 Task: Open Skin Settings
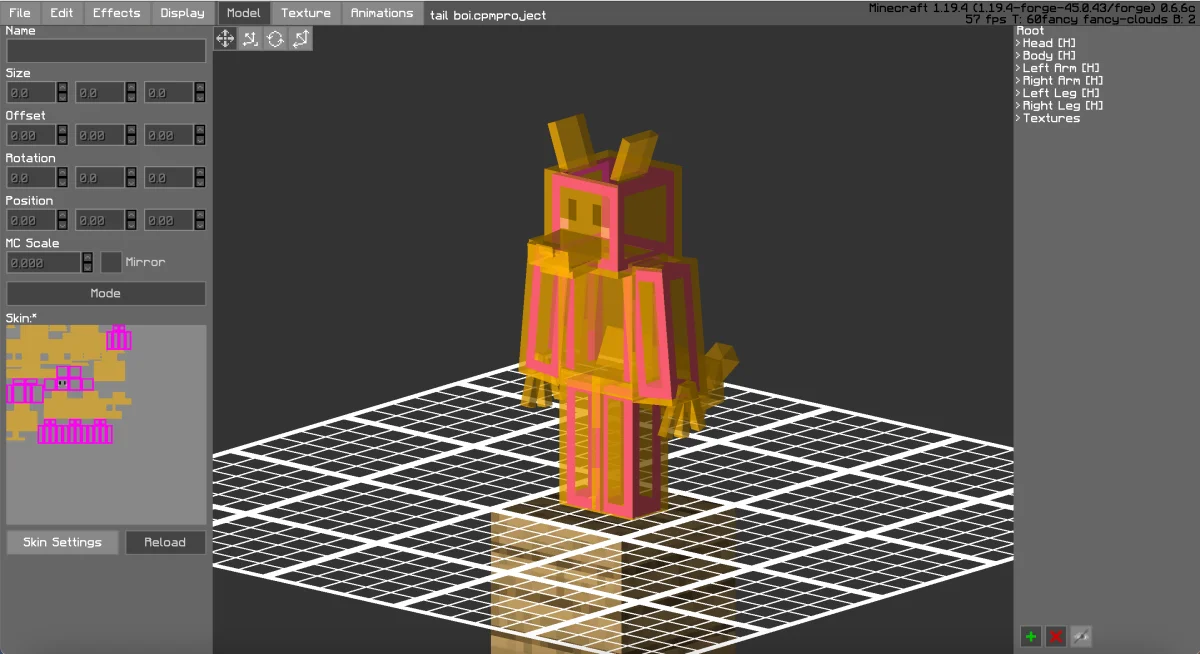click(62, 542)
